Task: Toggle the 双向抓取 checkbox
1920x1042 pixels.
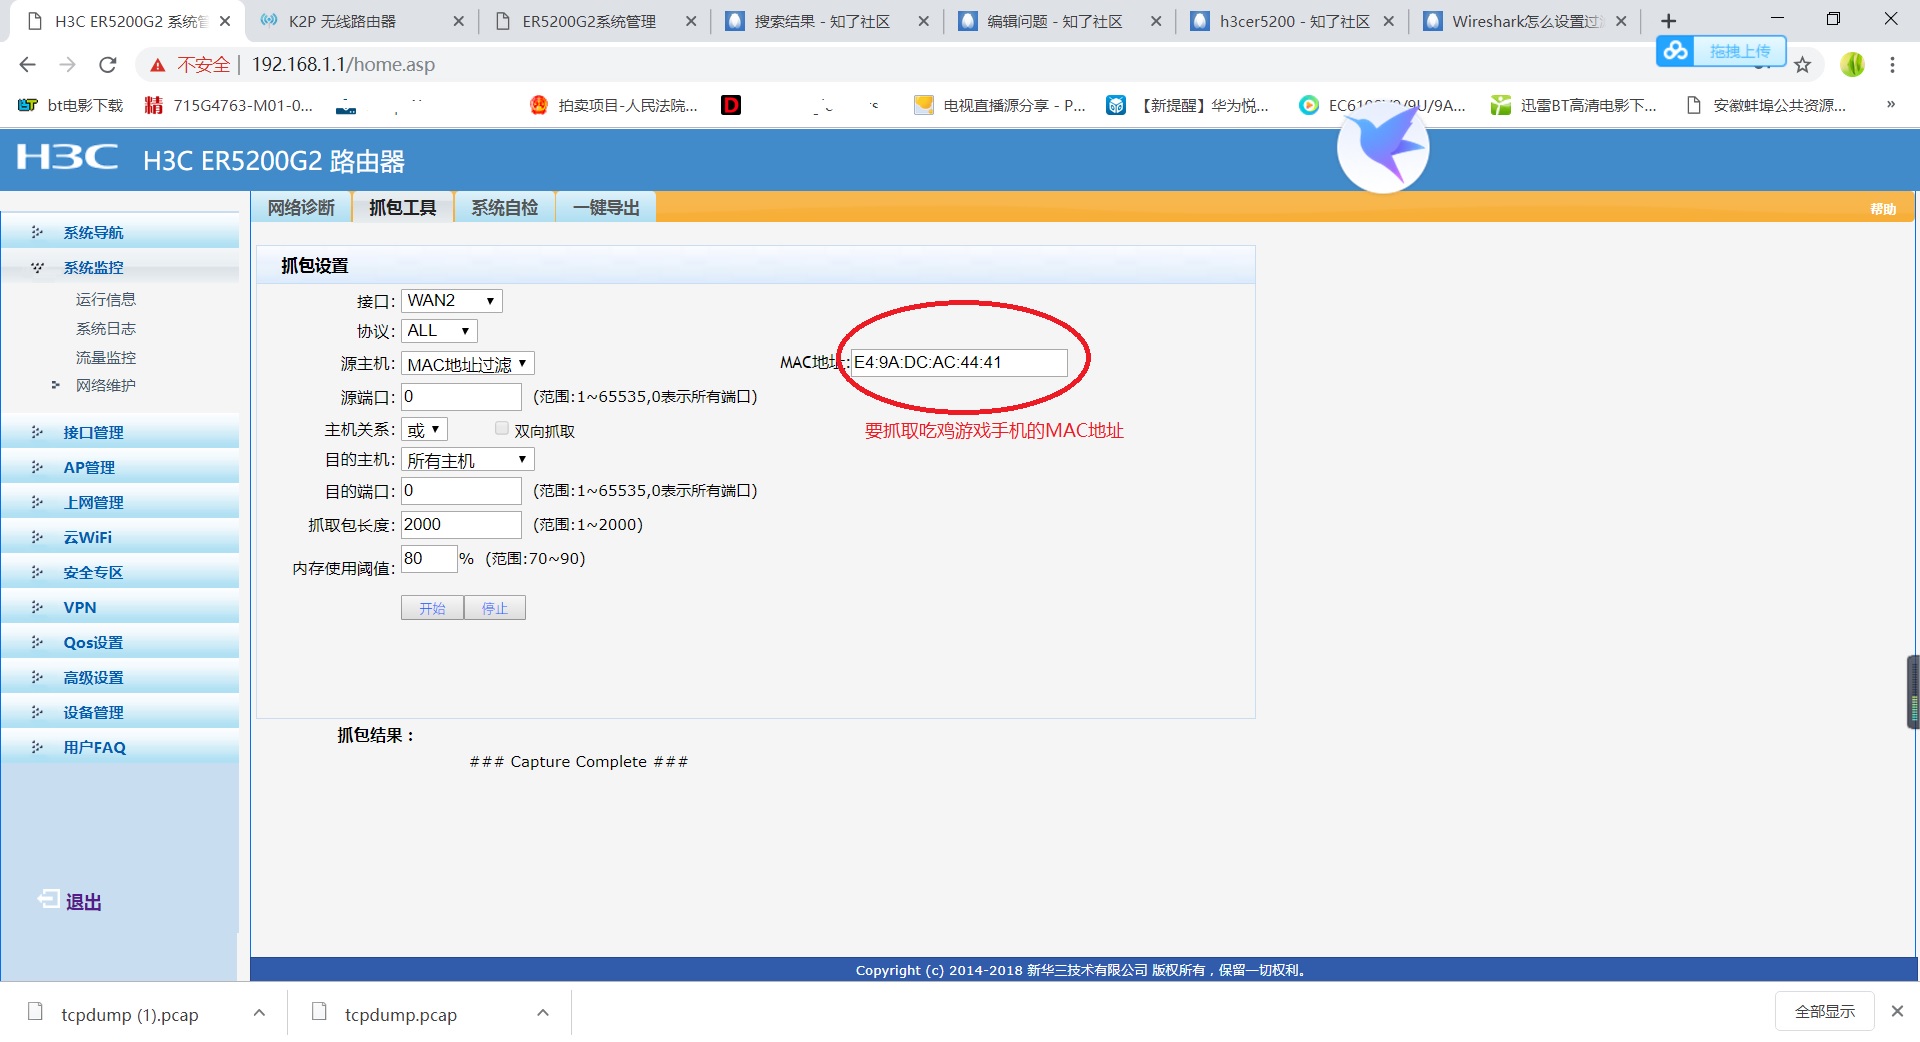Action: point(502,429)
